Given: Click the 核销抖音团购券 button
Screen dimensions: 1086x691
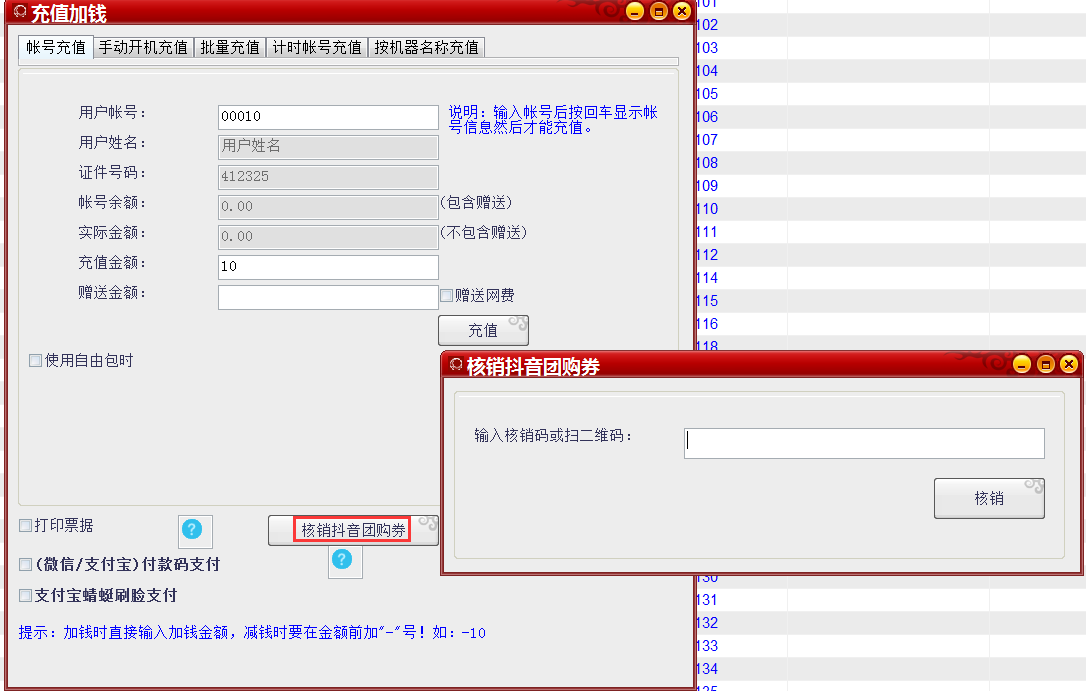Looking at the screenshot, I should click(x=353, y=530).
